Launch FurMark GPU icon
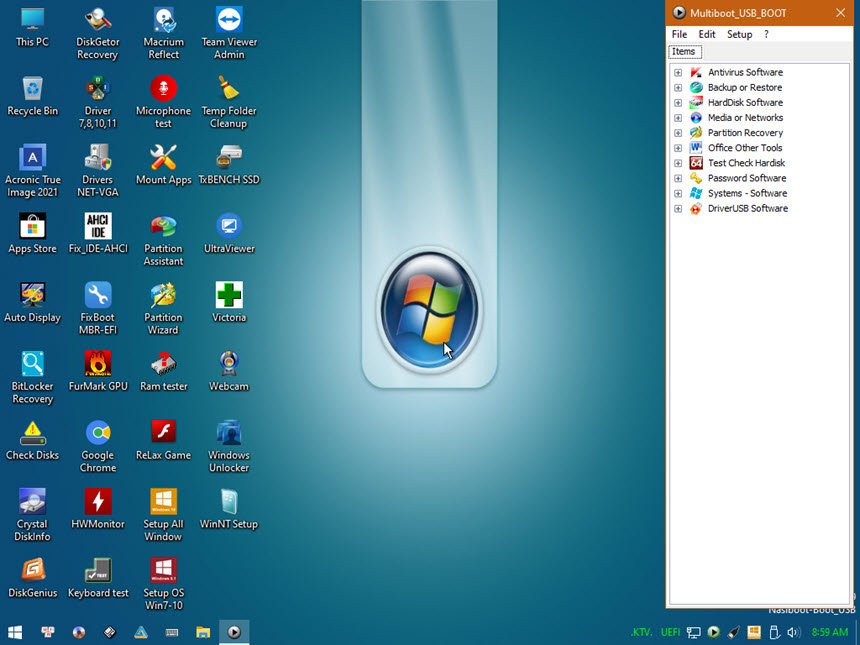 click(98, 371)
